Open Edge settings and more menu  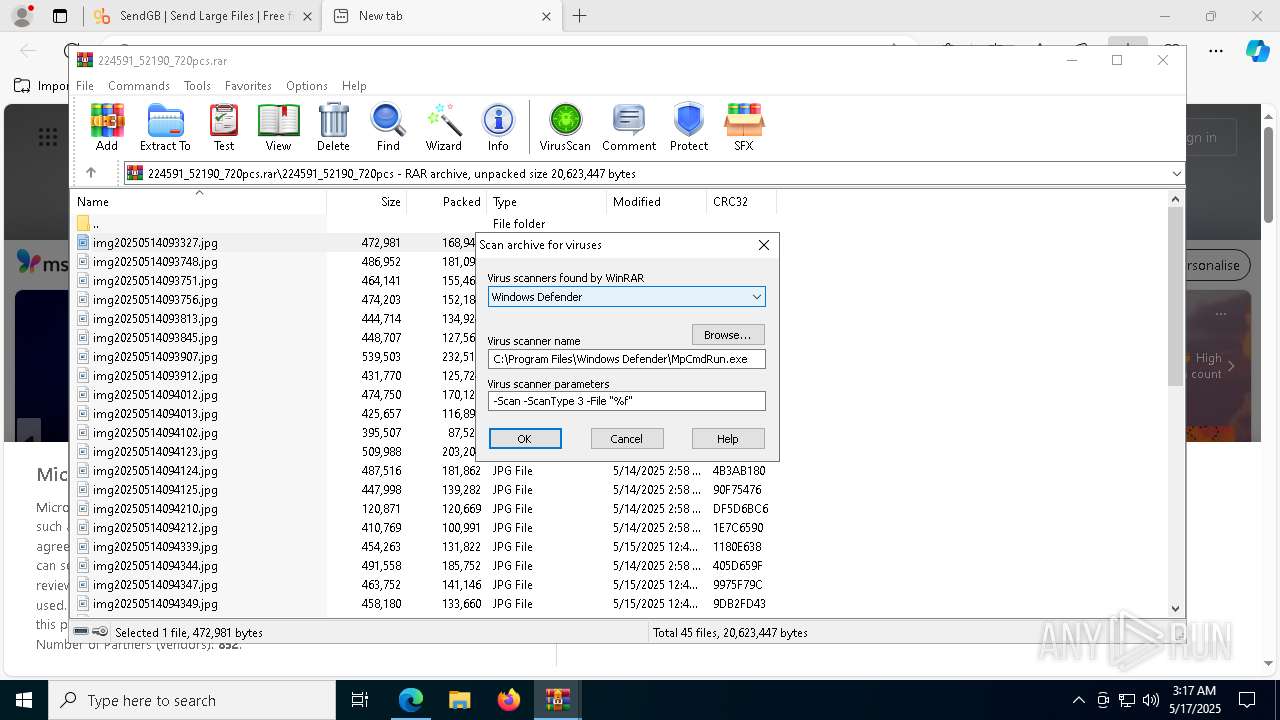[1216, 51]
